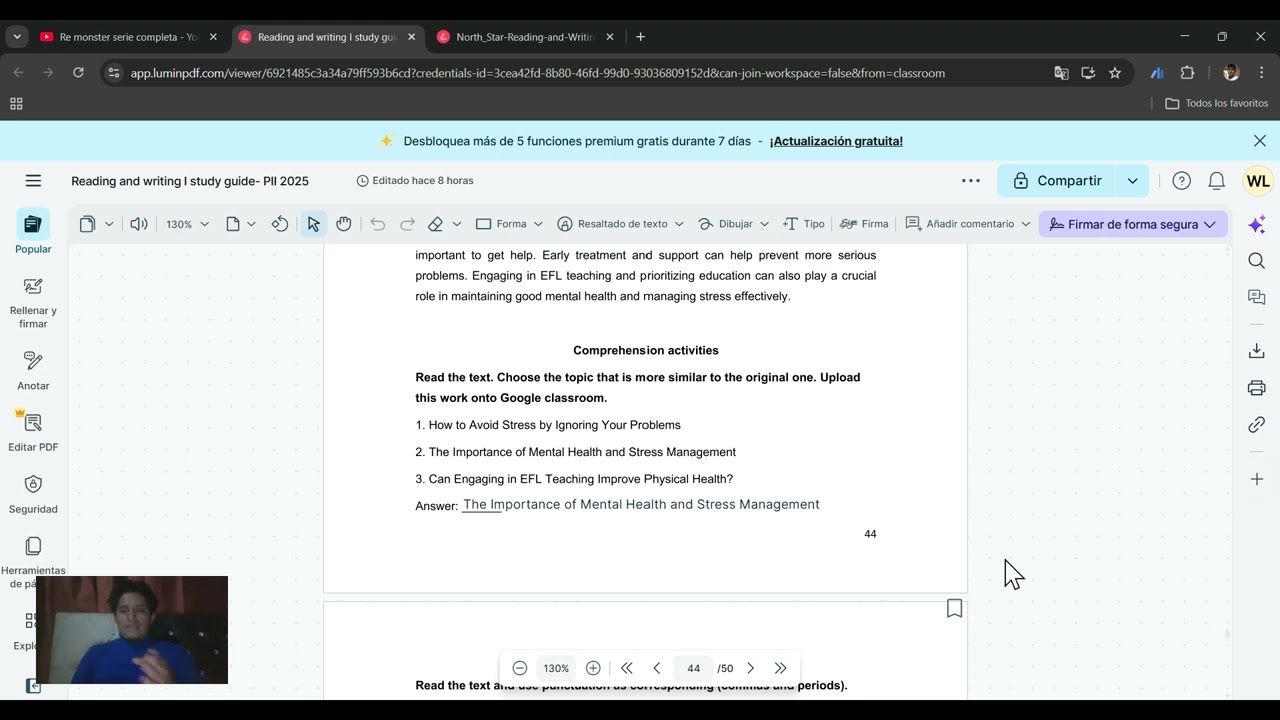This screenshot has width=1280, height=720.
Task: Click the page number field showing 44
Action: (693, 668)
